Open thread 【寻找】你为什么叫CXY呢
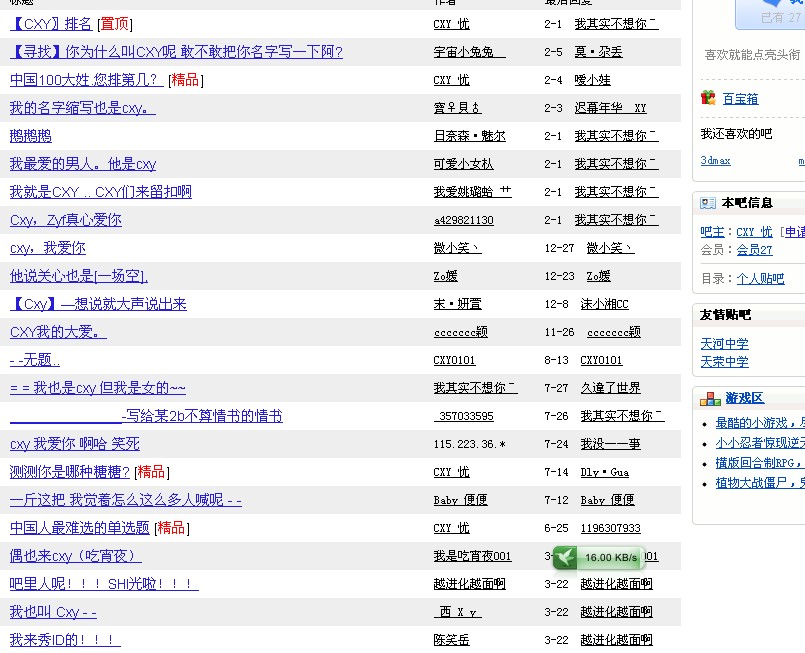 tap(176, 52)
